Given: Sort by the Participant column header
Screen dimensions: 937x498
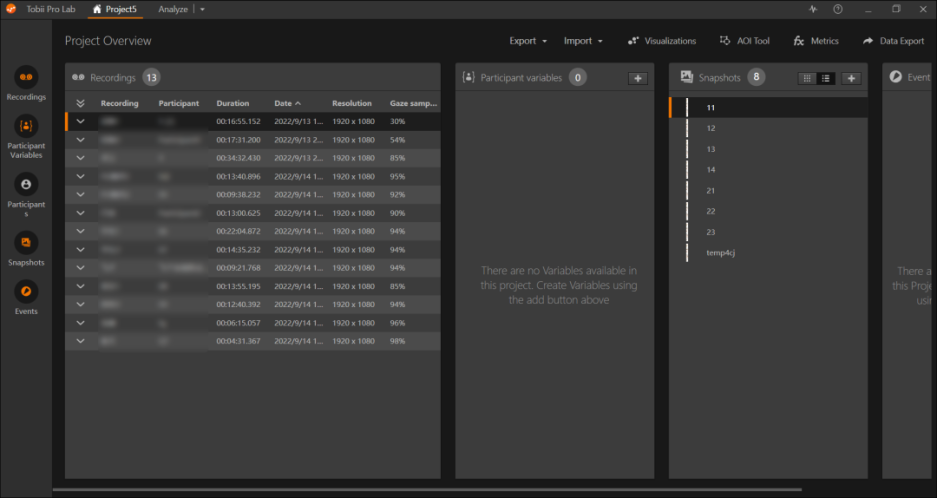Looking at the screenshot, I should [179, 103].
